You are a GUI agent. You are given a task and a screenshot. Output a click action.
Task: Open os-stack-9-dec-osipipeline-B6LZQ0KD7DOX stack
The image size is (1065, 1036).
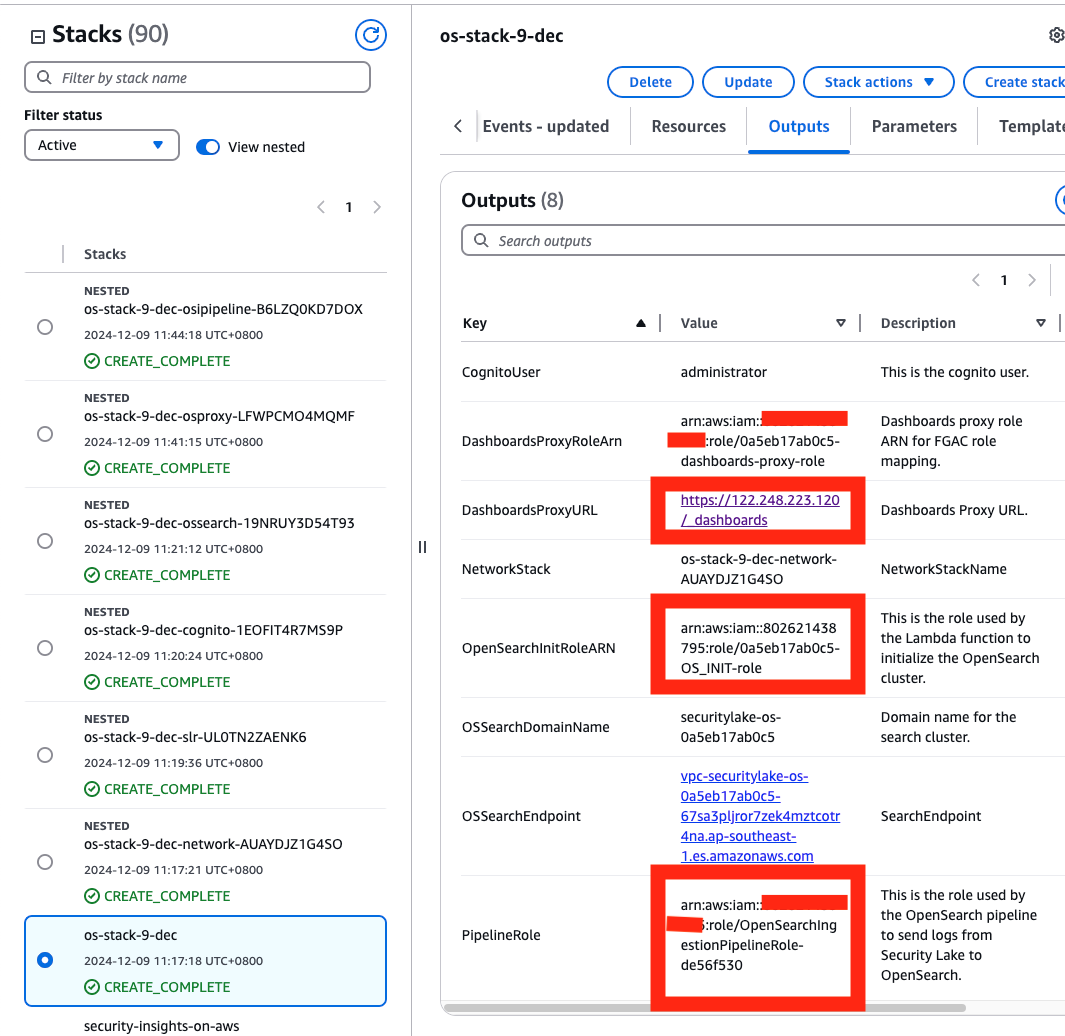(x=223, y=309)
